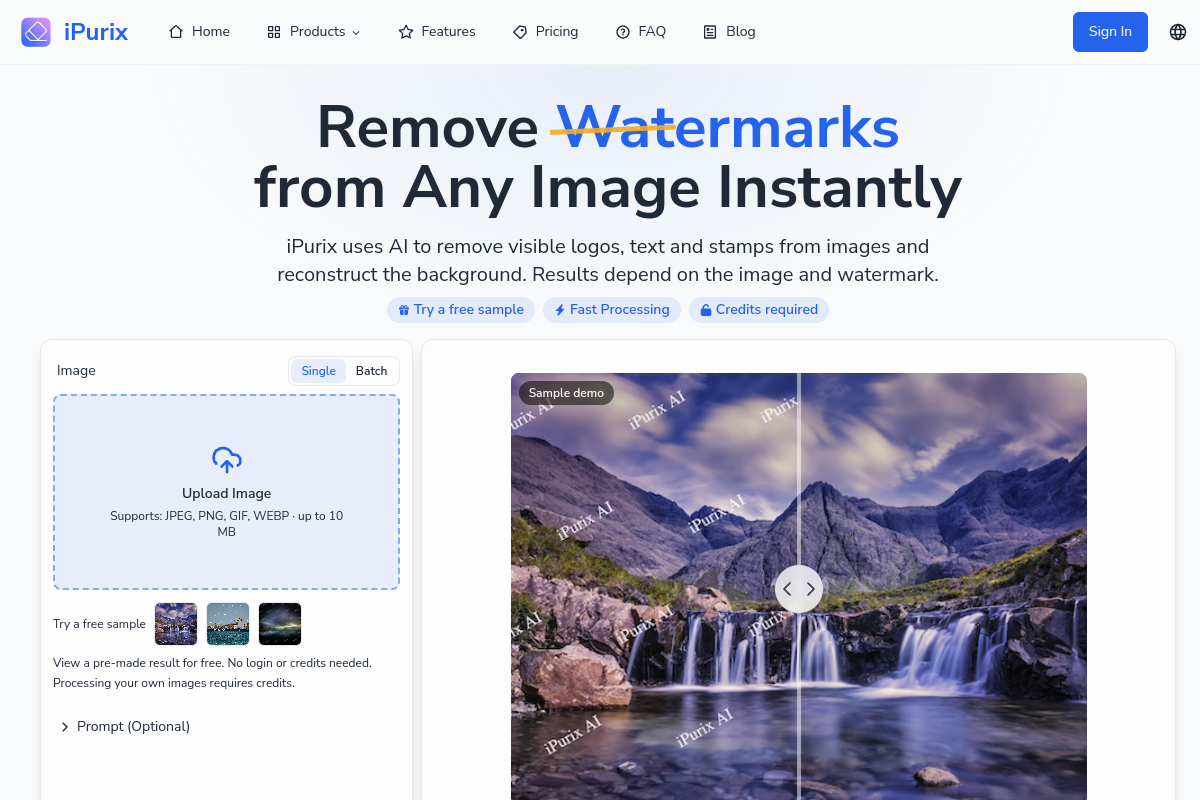Choose the second seaside sample thumbnail
Screen dimensions: 1200x800
click(228, 624)
